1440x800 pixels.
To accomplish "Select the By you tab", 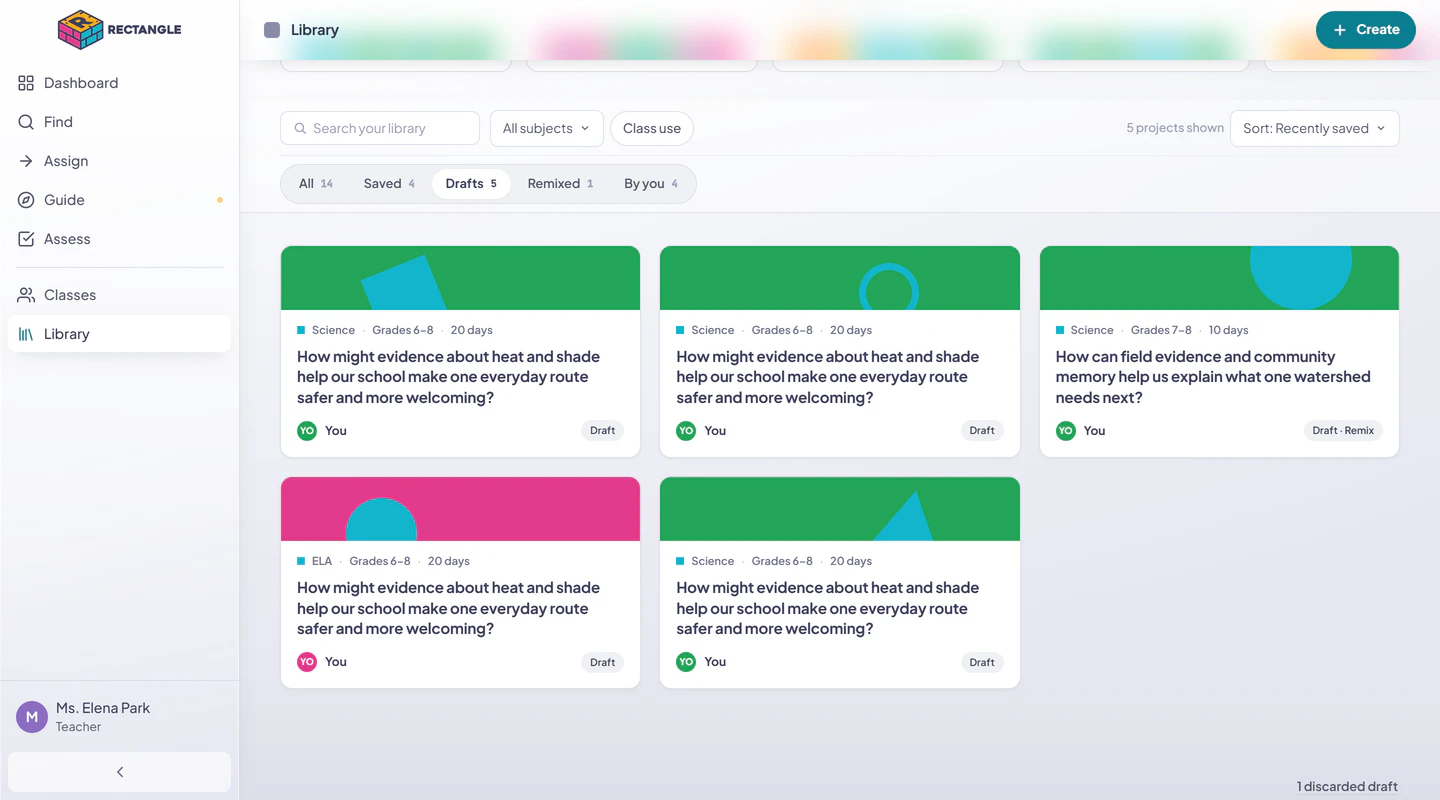I will pyautogui.click(x=651, y=184).
